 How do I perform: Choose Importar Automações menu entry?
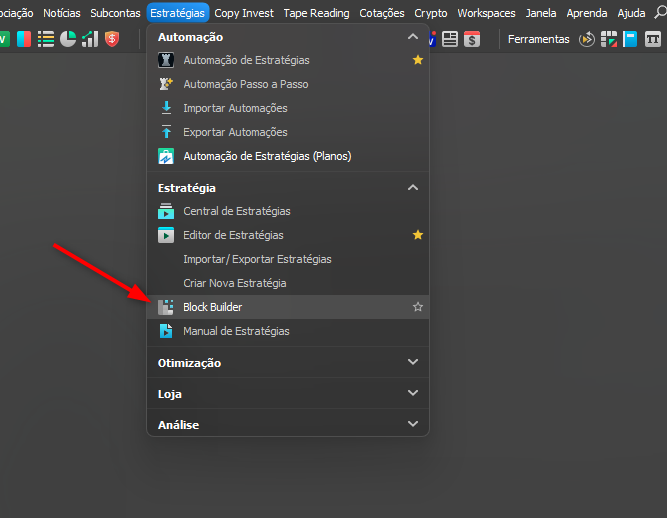click(288, 108)
